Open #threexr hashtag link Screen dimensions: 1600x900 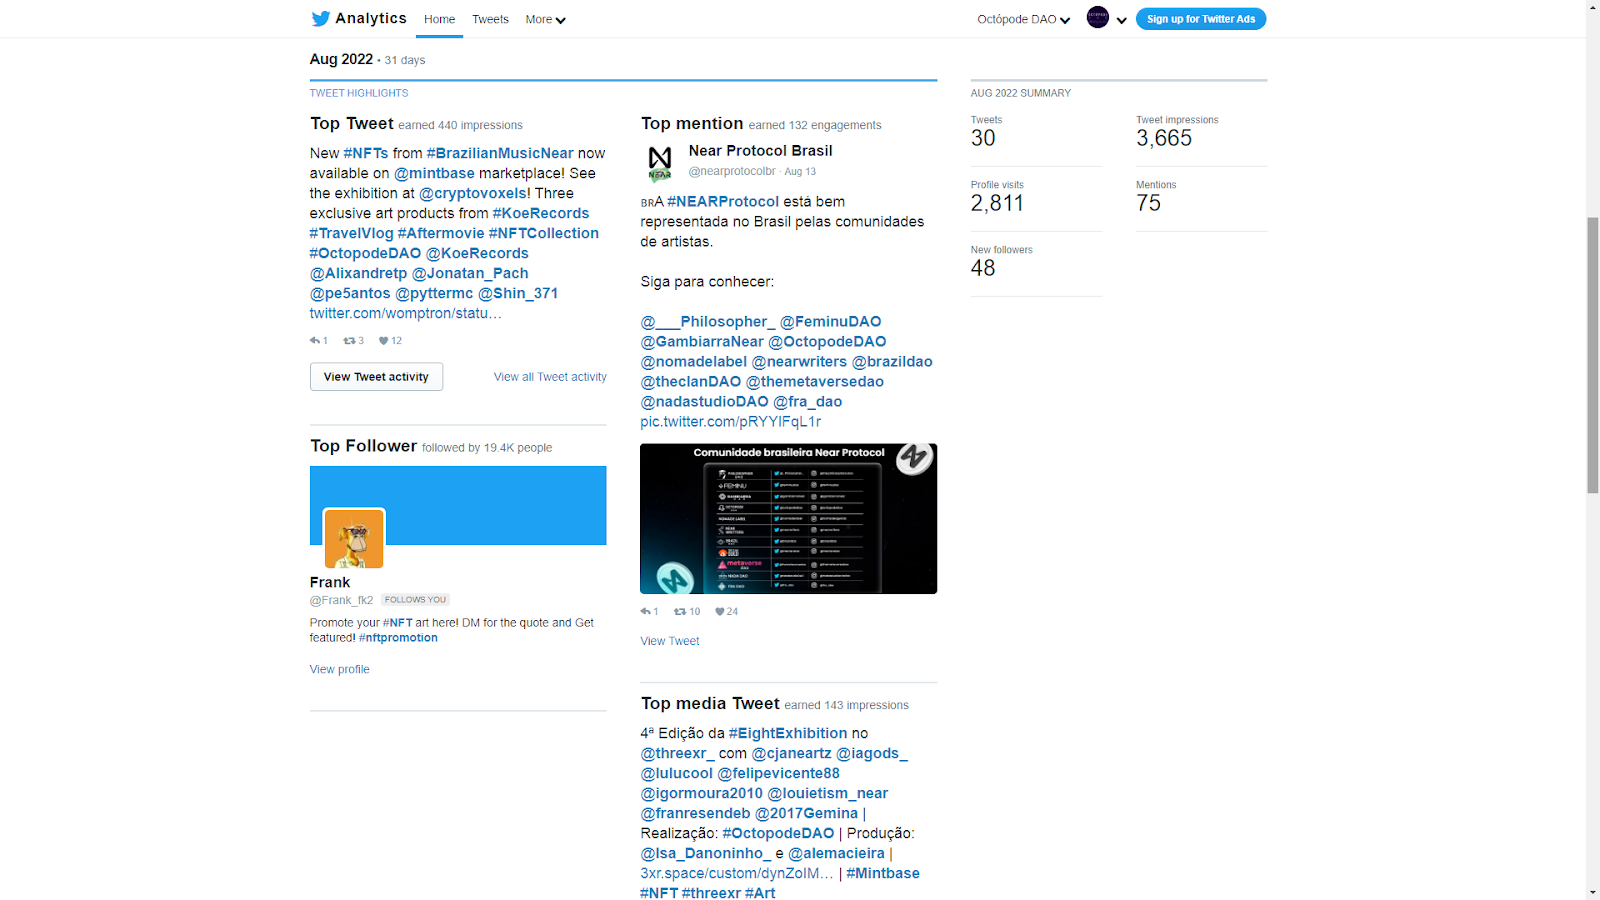coord(711,893)
